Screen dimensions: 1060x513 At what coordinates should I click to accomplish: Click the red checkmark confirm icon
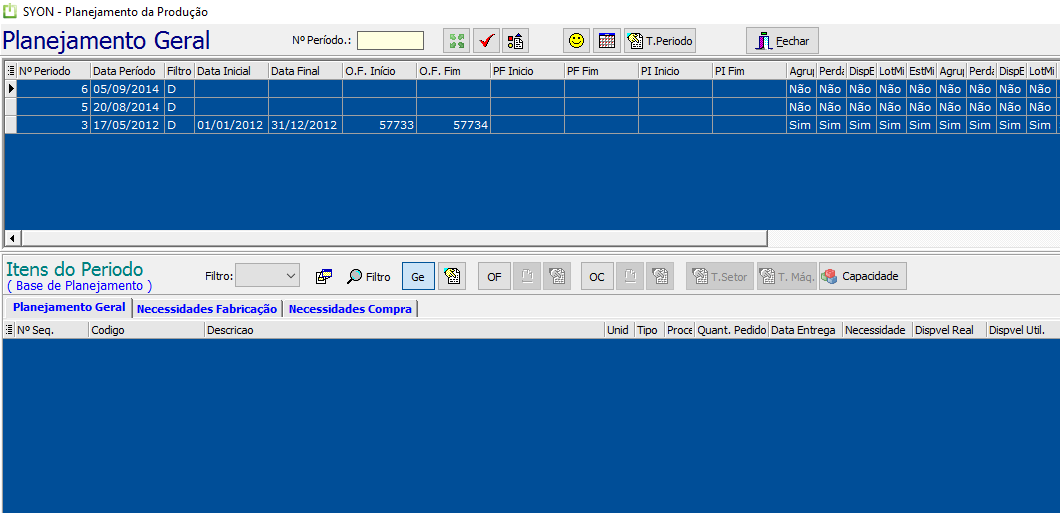[x=486, y=41]
